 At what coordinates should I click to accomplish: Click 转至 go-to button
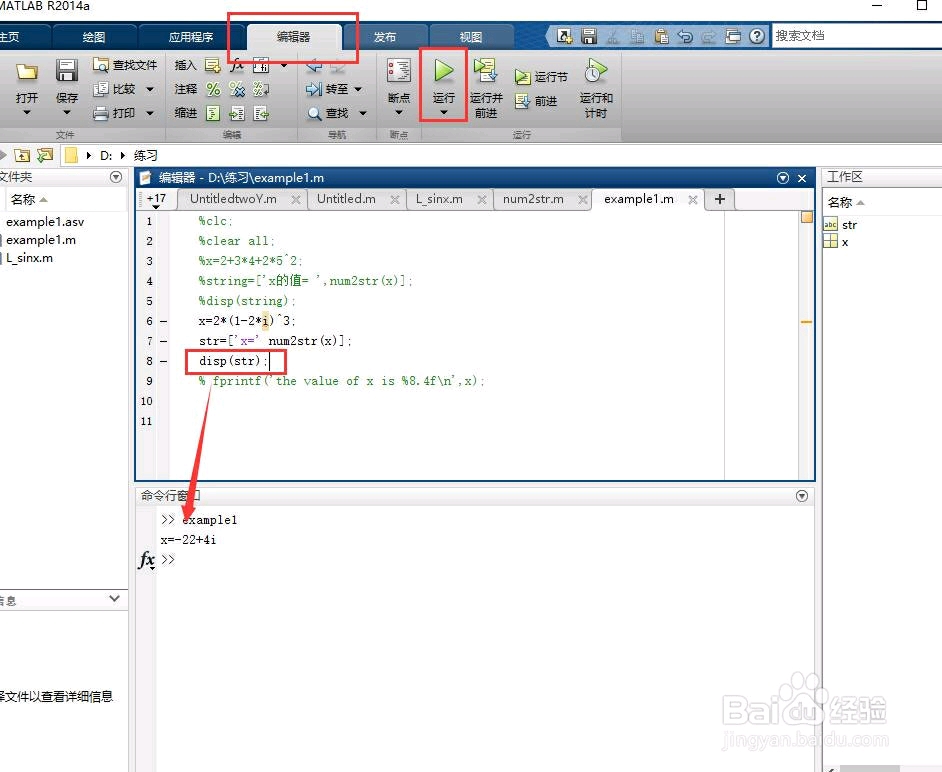tap(327, 89)
